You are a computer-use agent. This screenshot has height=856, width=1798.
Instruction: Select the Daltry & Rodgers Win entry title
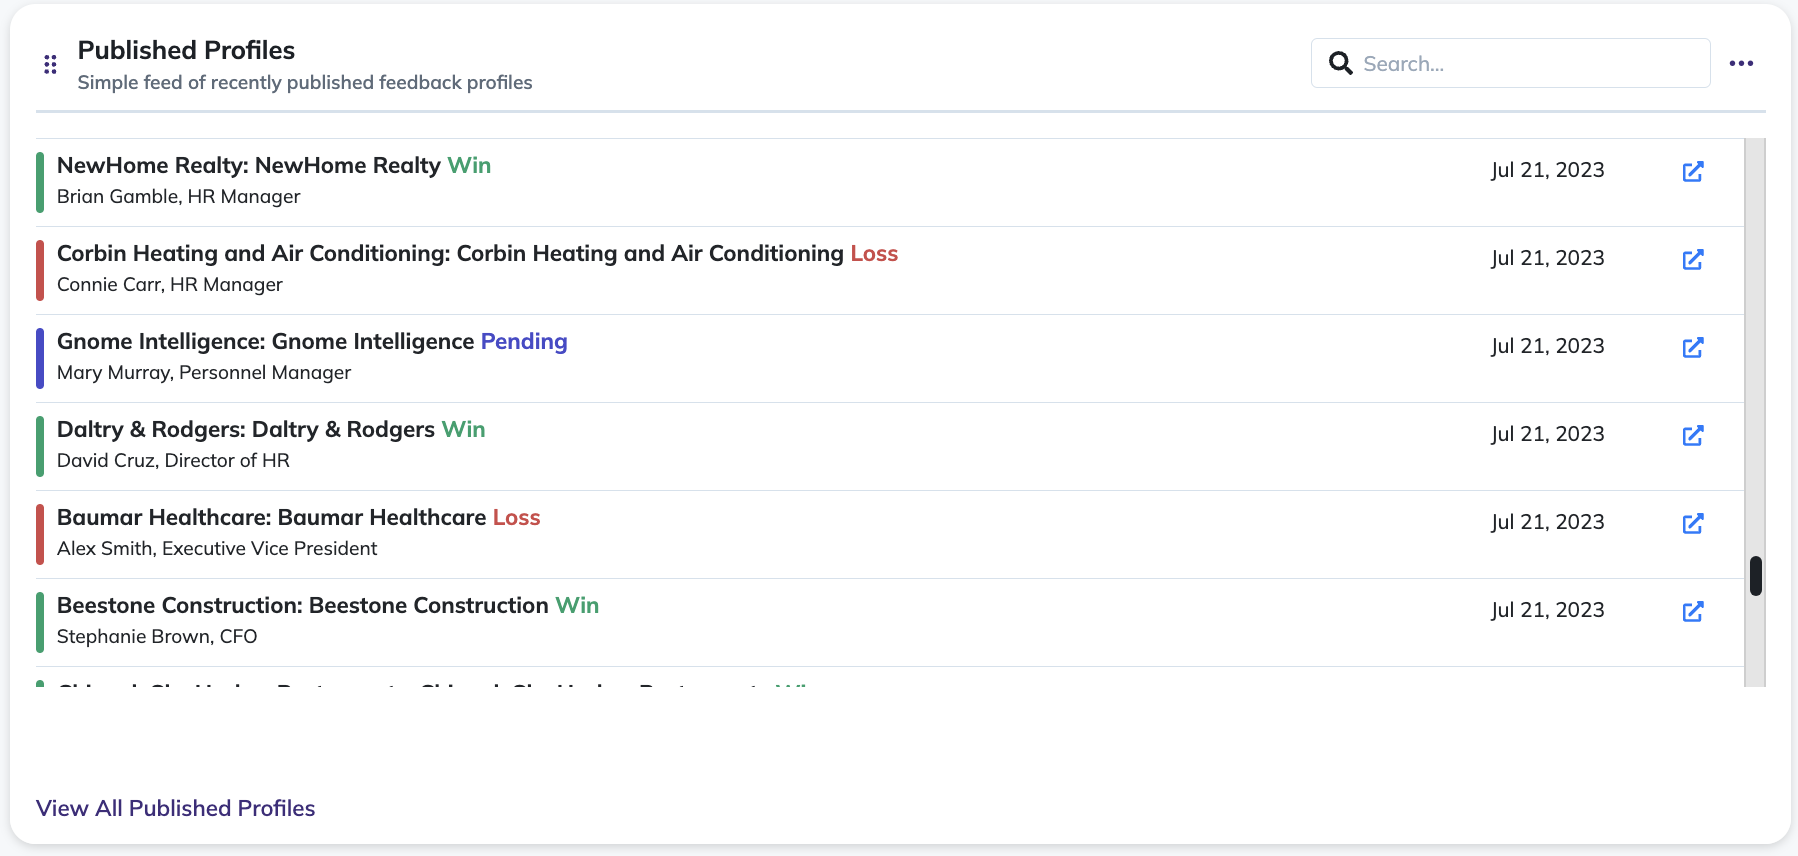[x=271, y=429]
